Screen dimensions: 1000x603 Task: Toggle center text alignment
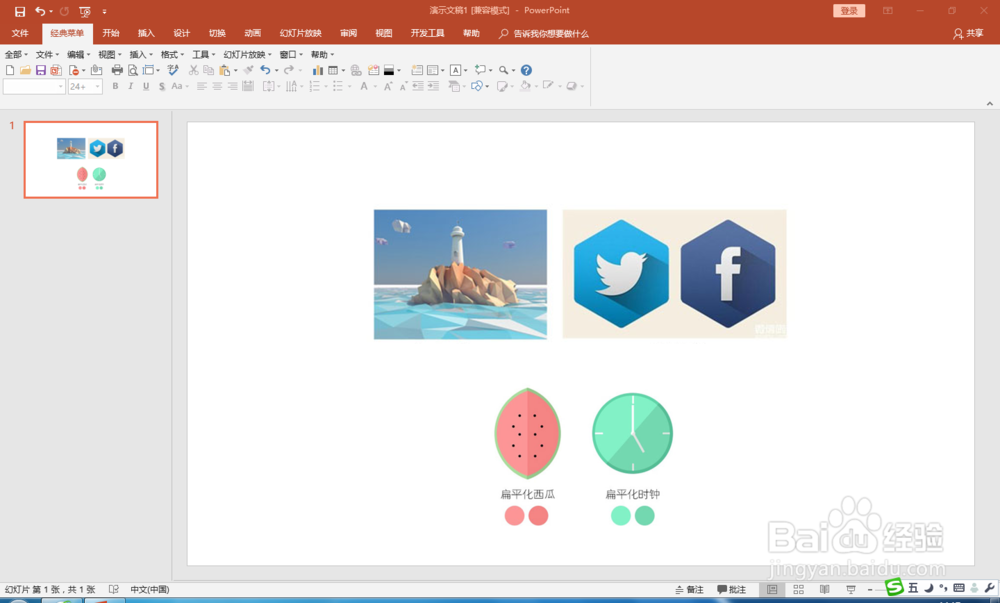point(217,86)
